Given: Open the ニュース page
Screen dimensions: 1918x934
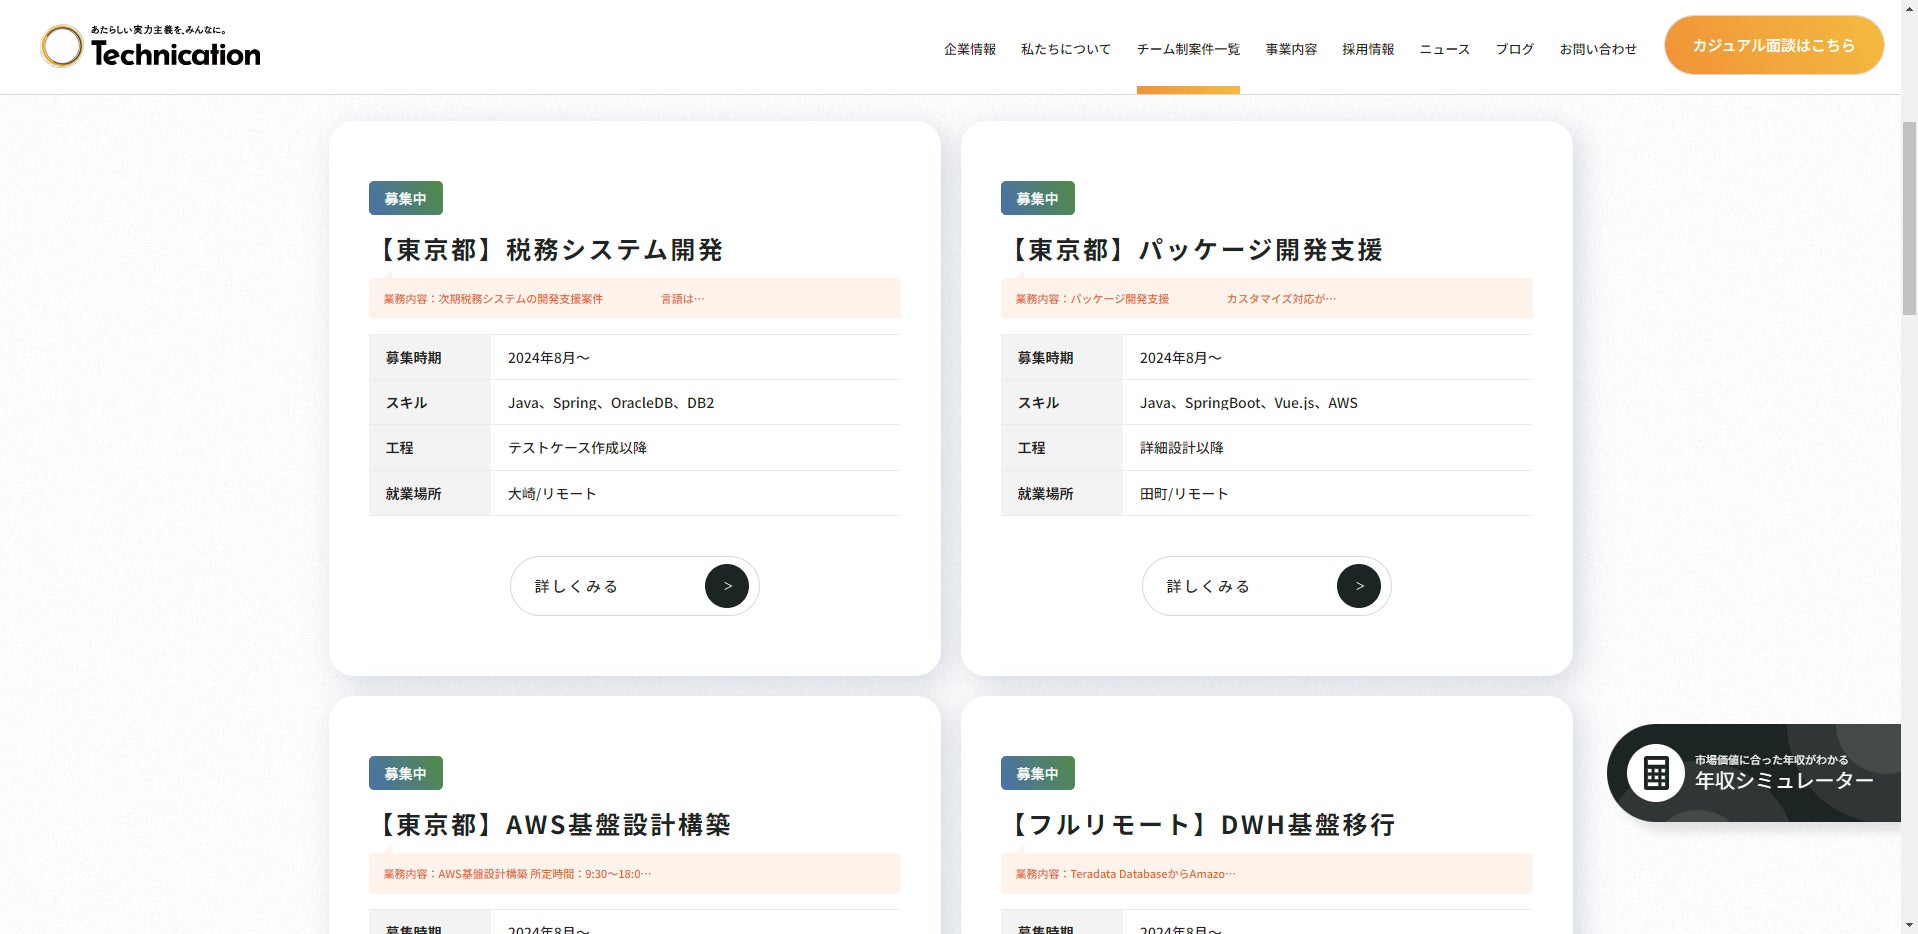Looking at the screenshot, I should point(1445,49).
